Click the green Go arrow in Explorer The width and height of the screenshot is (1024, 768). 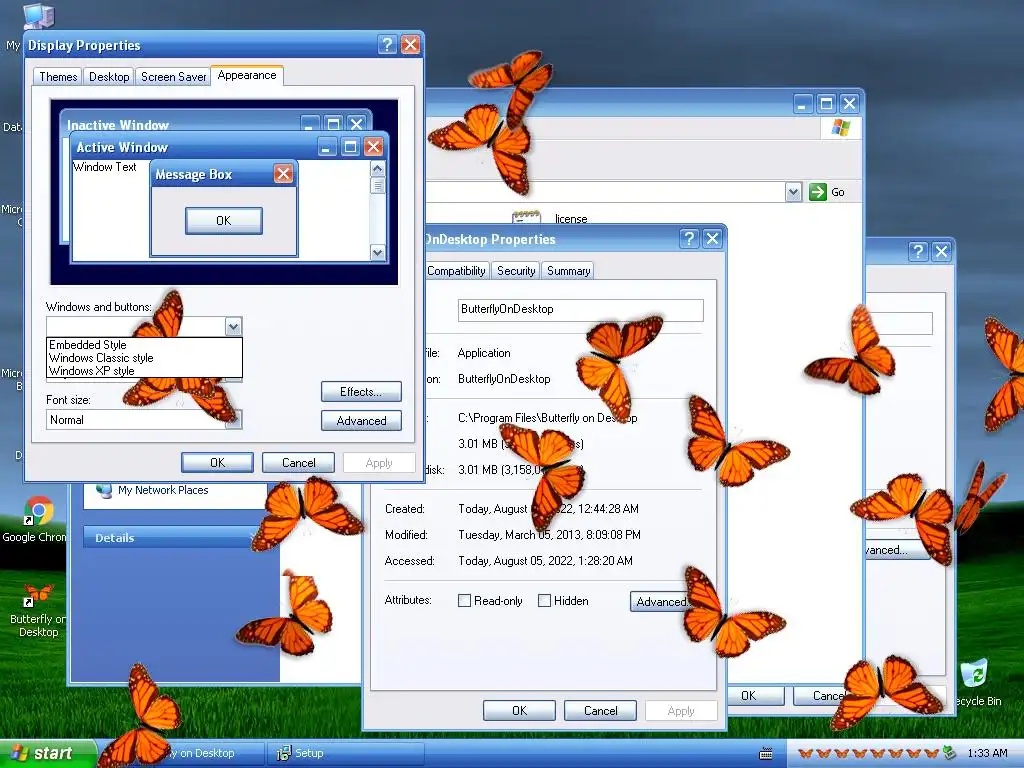(x=818, y=191)
